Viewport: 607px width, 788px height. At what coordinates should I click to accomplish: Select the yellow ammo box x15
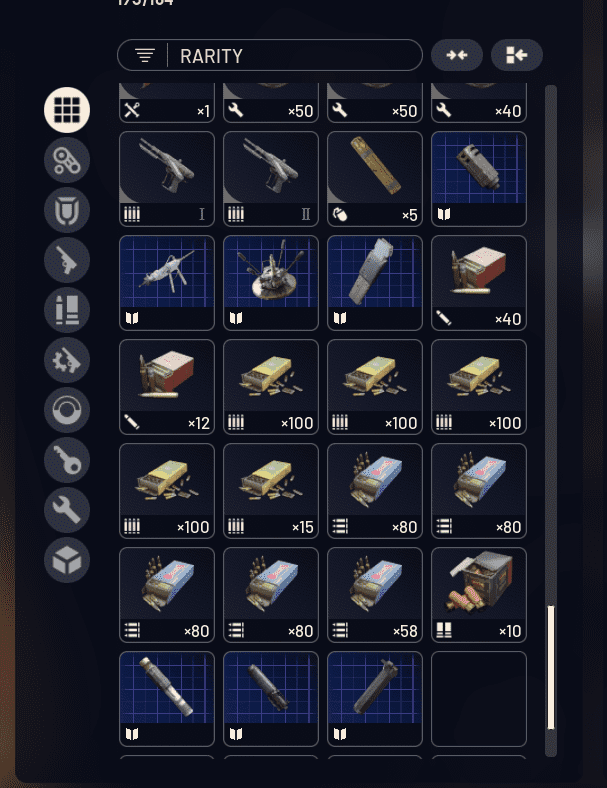271,490
